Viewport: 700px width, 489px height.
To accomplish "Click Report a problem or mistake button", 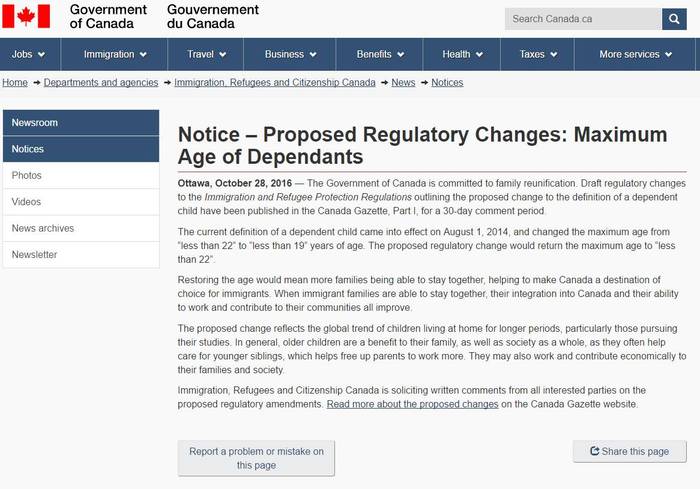I will pos(256,458).
